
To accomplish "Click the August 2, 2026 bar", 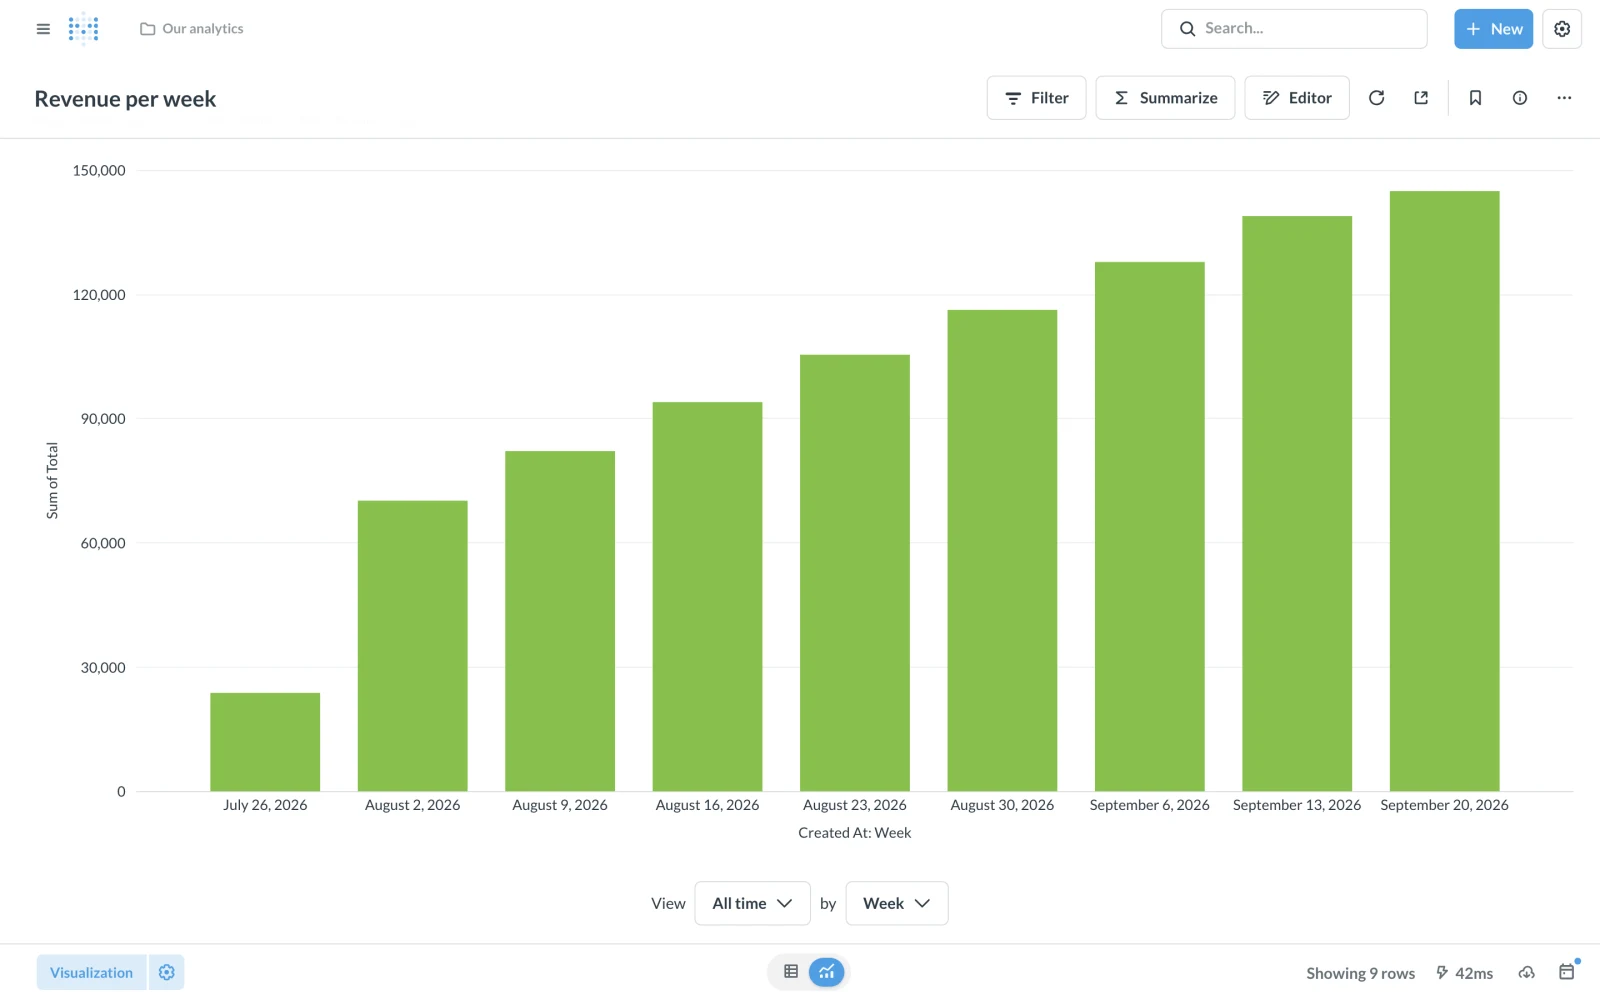I will point(413,646).
